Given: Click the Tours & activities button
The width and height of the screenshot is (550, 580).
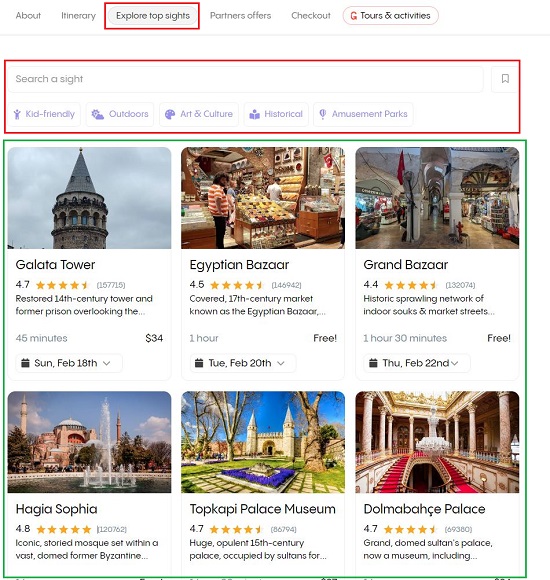Looking at the screenshot, I should point(391,16).
